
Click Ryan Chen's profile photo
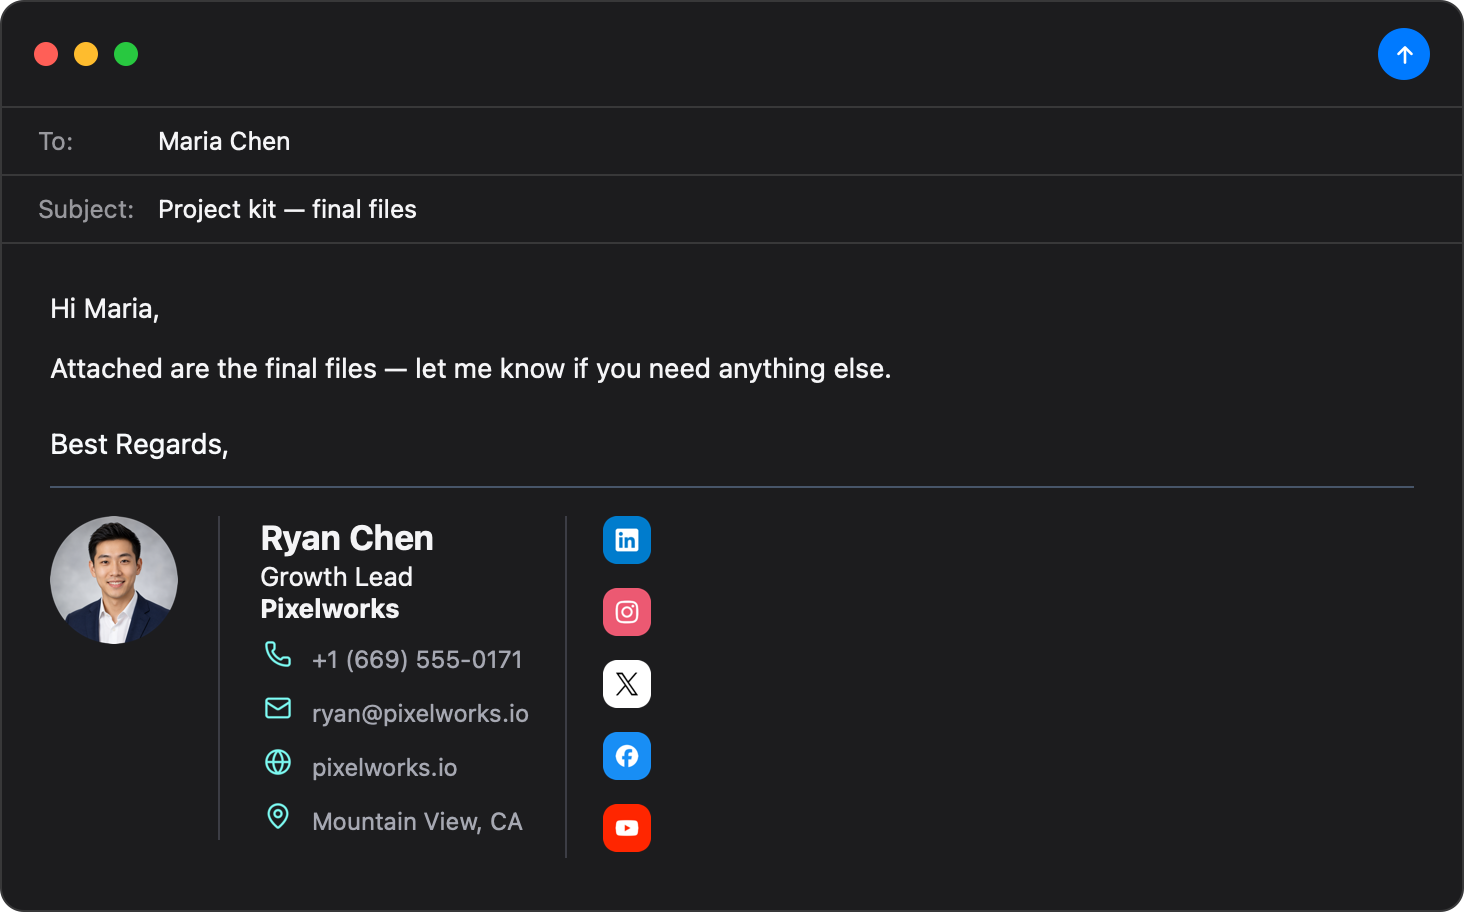point(114,580)
